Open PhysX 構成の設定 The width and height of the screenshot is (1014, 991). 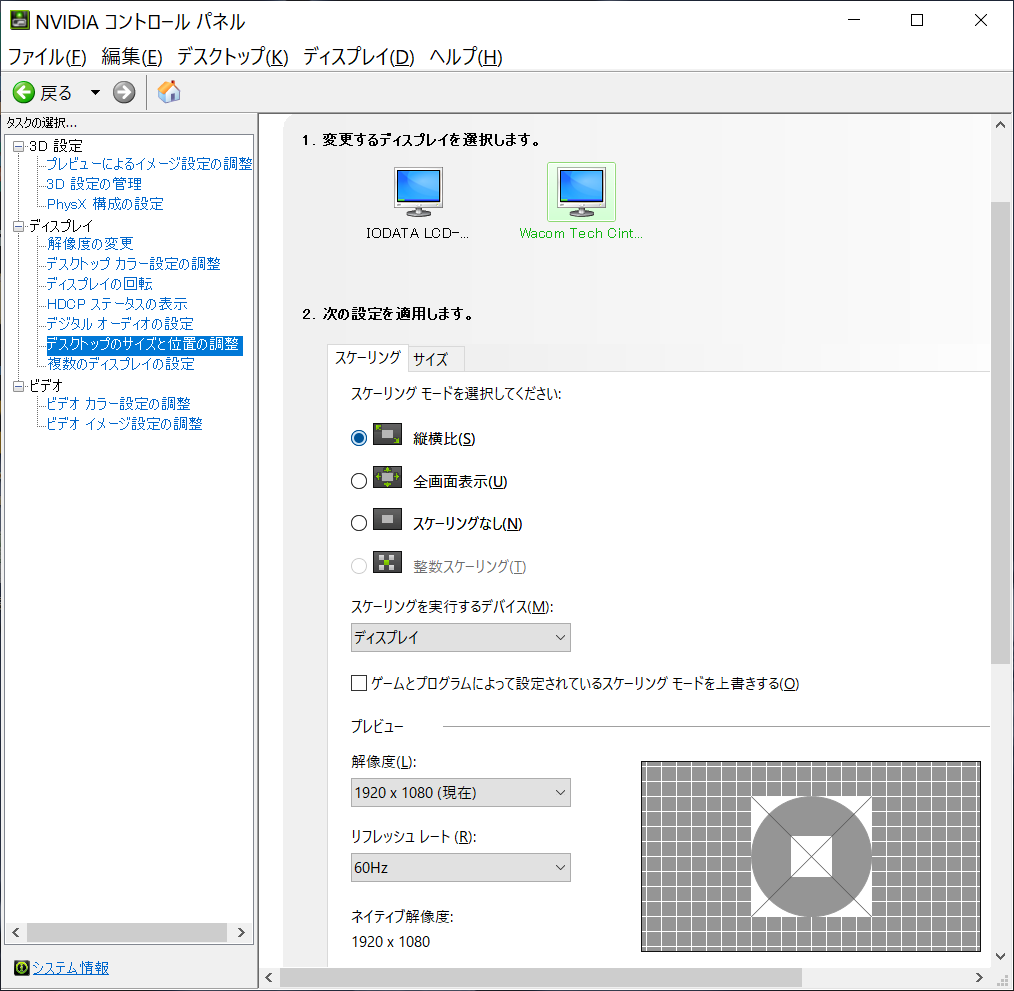pyautogui.click(x=105, y=204)
